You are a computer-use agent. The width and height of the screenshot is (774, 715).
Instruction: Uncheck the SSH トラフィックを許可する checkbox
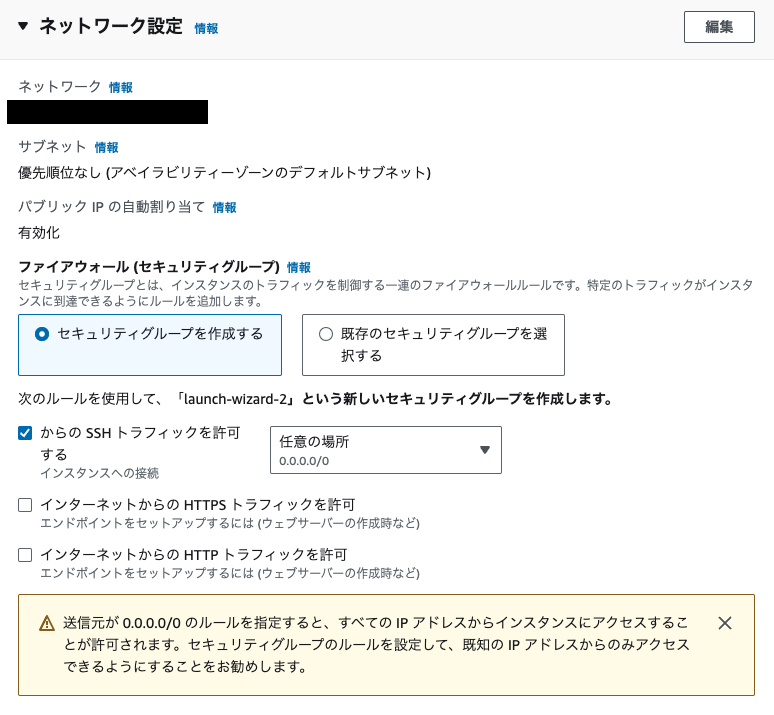click(26, 433)
